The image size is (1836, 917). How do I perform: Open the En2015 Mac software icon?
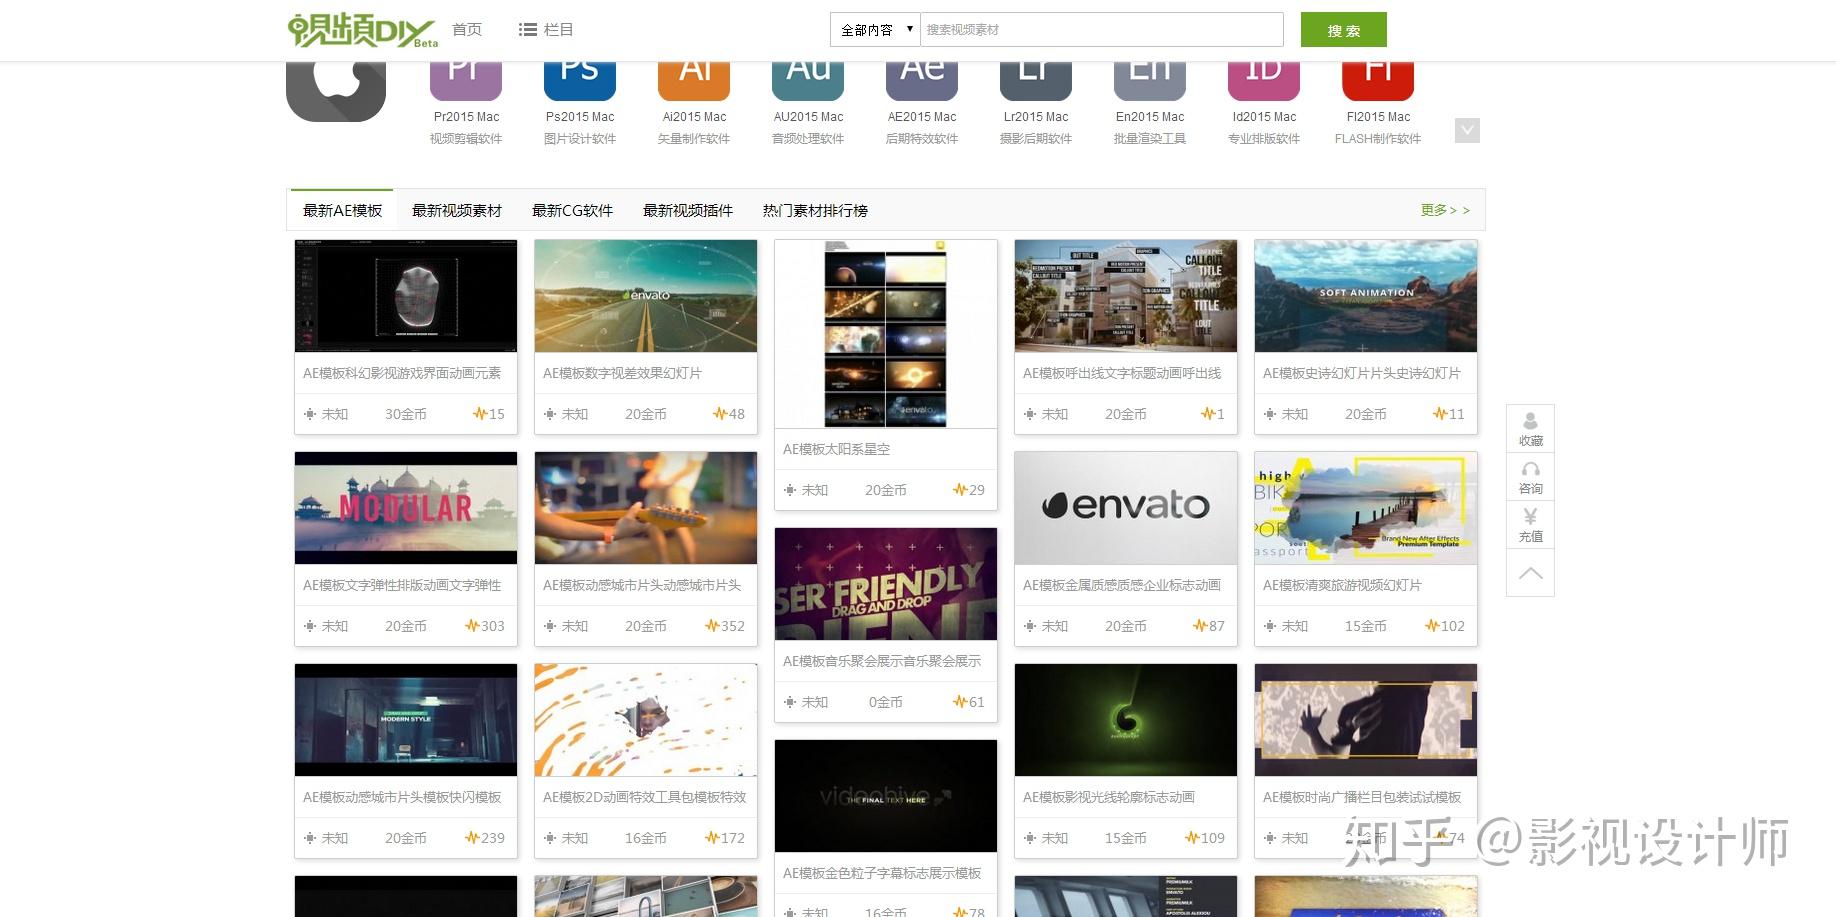[x=1150, y=80]
